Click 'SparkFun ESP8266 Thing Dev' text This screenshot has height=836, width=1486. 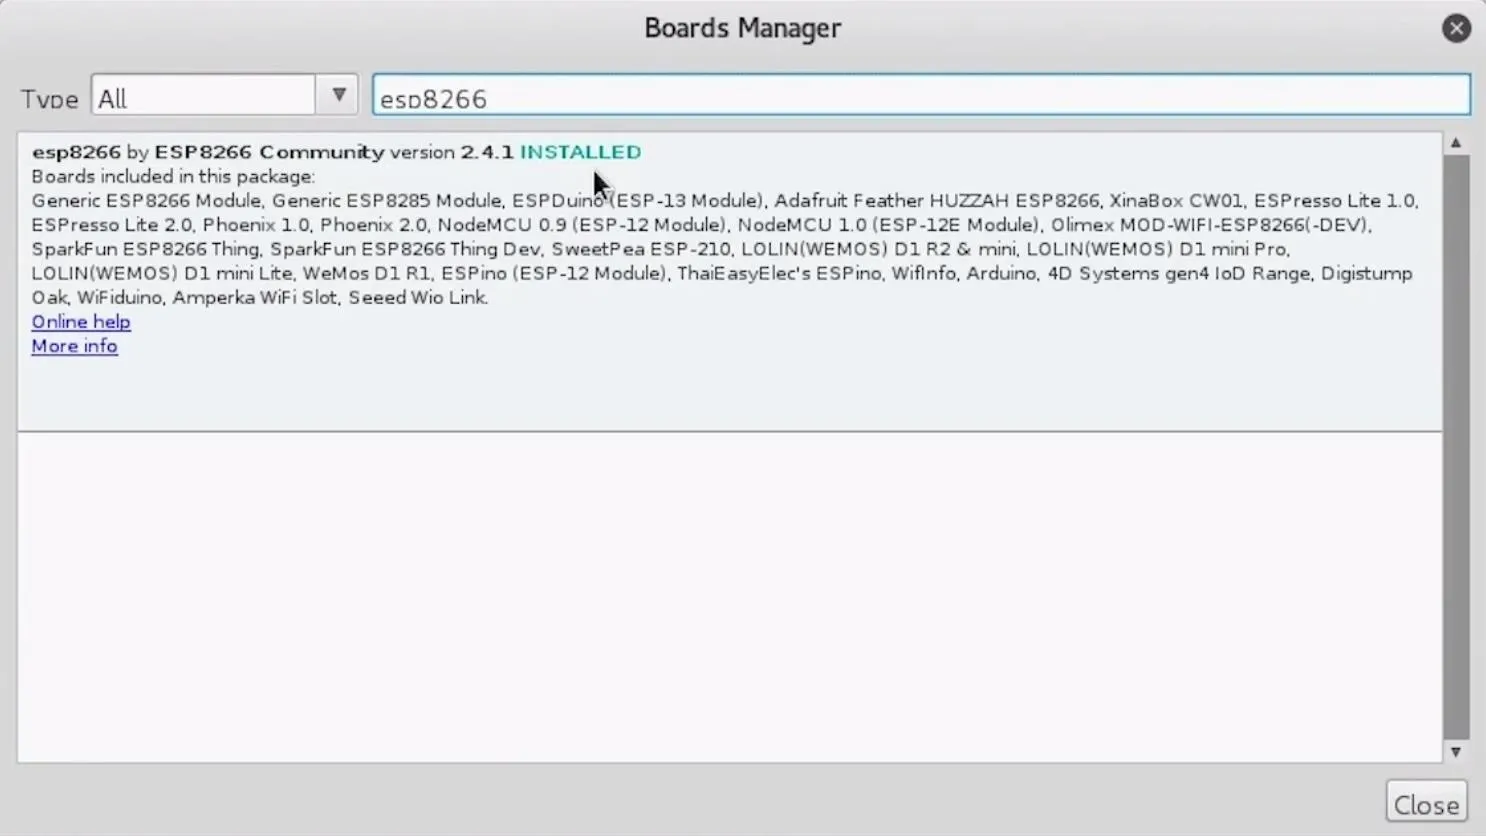pyautogui.click(x=405, y=249)
